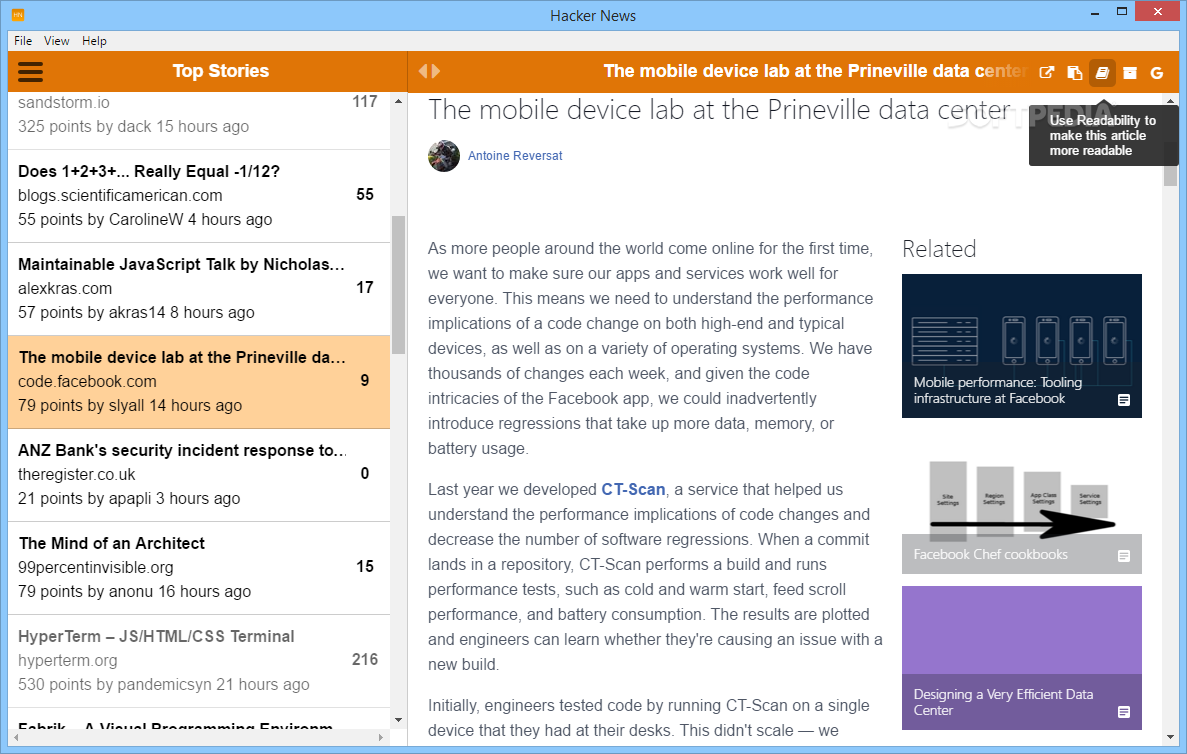This screenshot has width=1187, height=754.
Task: Maximize the Hacker News window
Action: point(1122,12)
